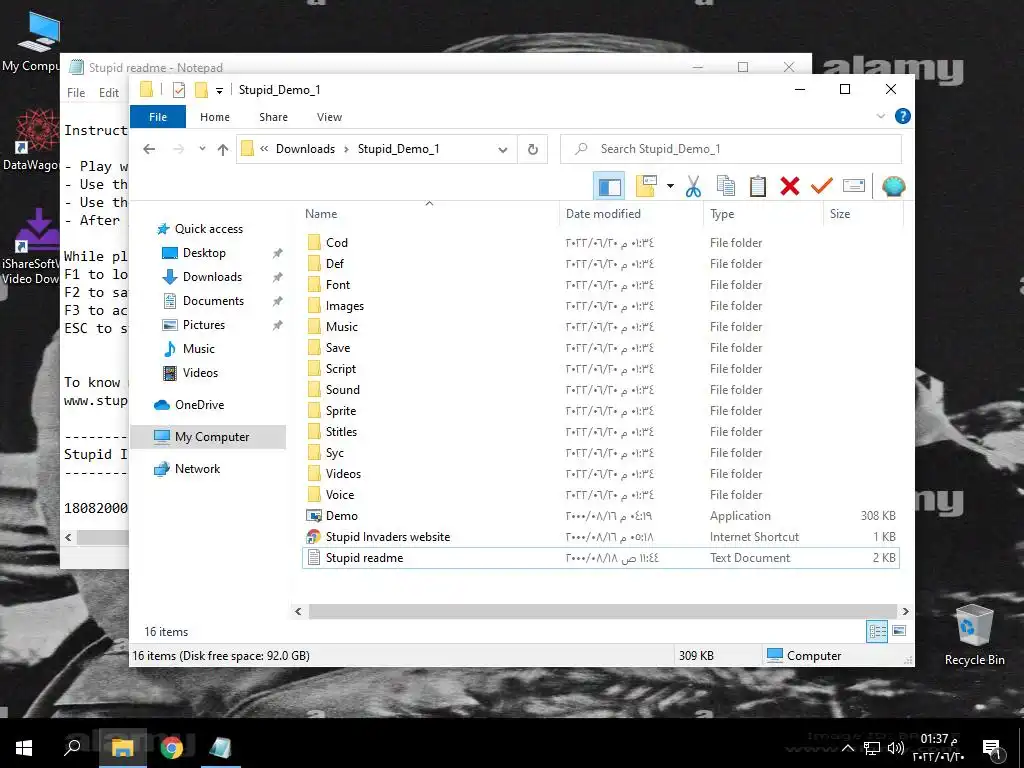Open the View ribbon tab
Image resolution: width=1024 pixels, height=768 pixels.
tap(329, 117)
